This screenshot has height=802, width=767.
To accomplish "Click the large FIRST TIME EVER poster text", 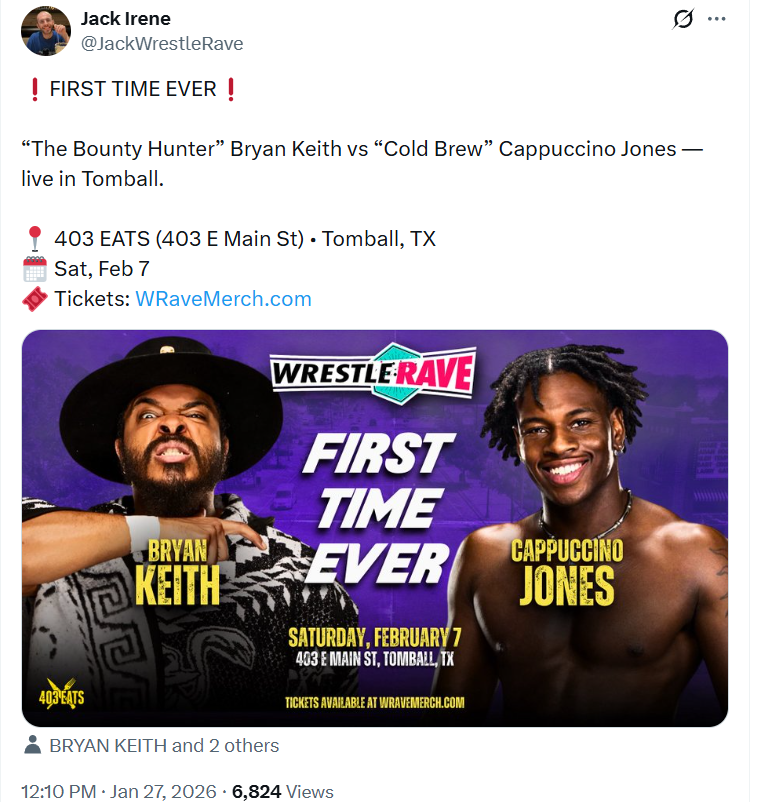I will [x=374, y=509].
